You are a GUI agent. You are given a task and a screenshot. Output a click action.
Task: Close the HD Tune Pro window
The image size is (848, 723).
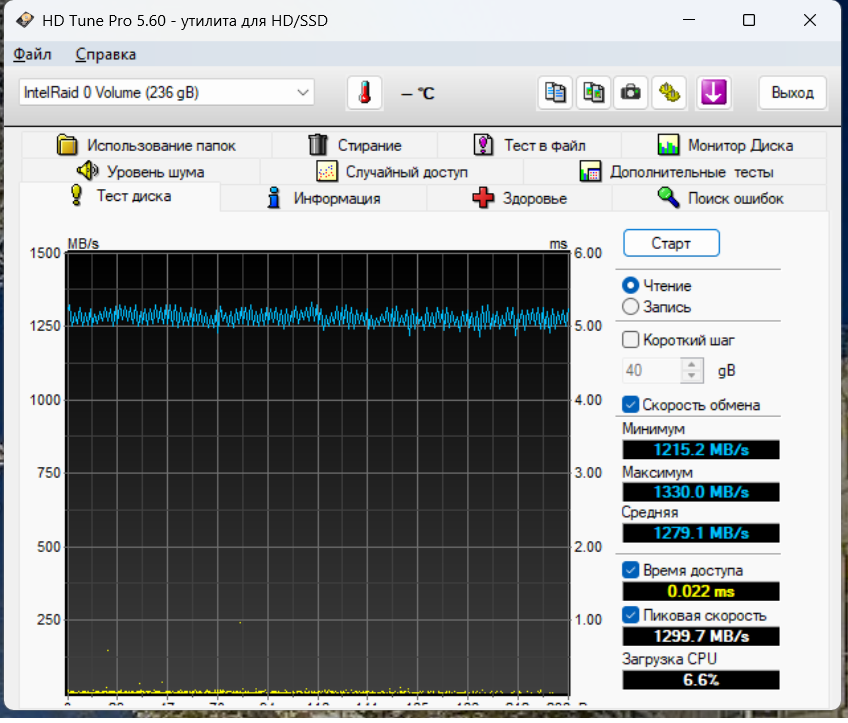pos(810,21)
